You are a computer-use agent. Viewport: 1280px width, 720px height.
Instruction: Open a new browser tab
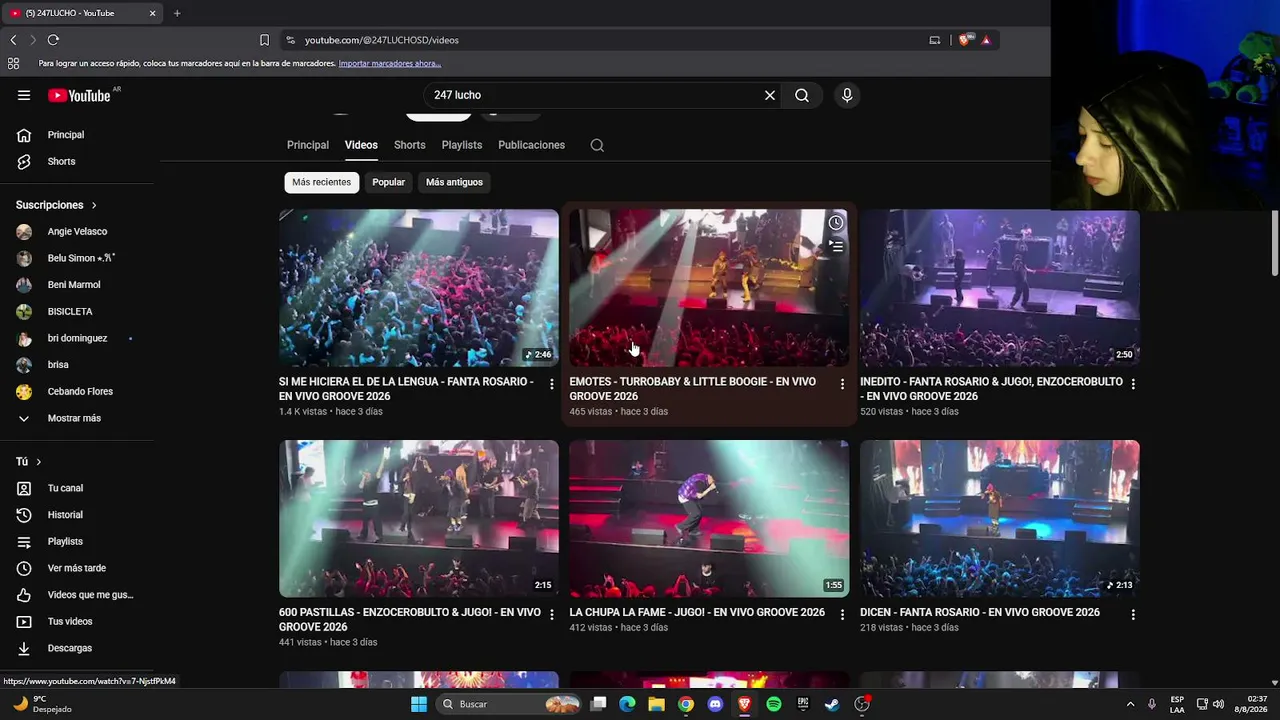click(177, 13)
